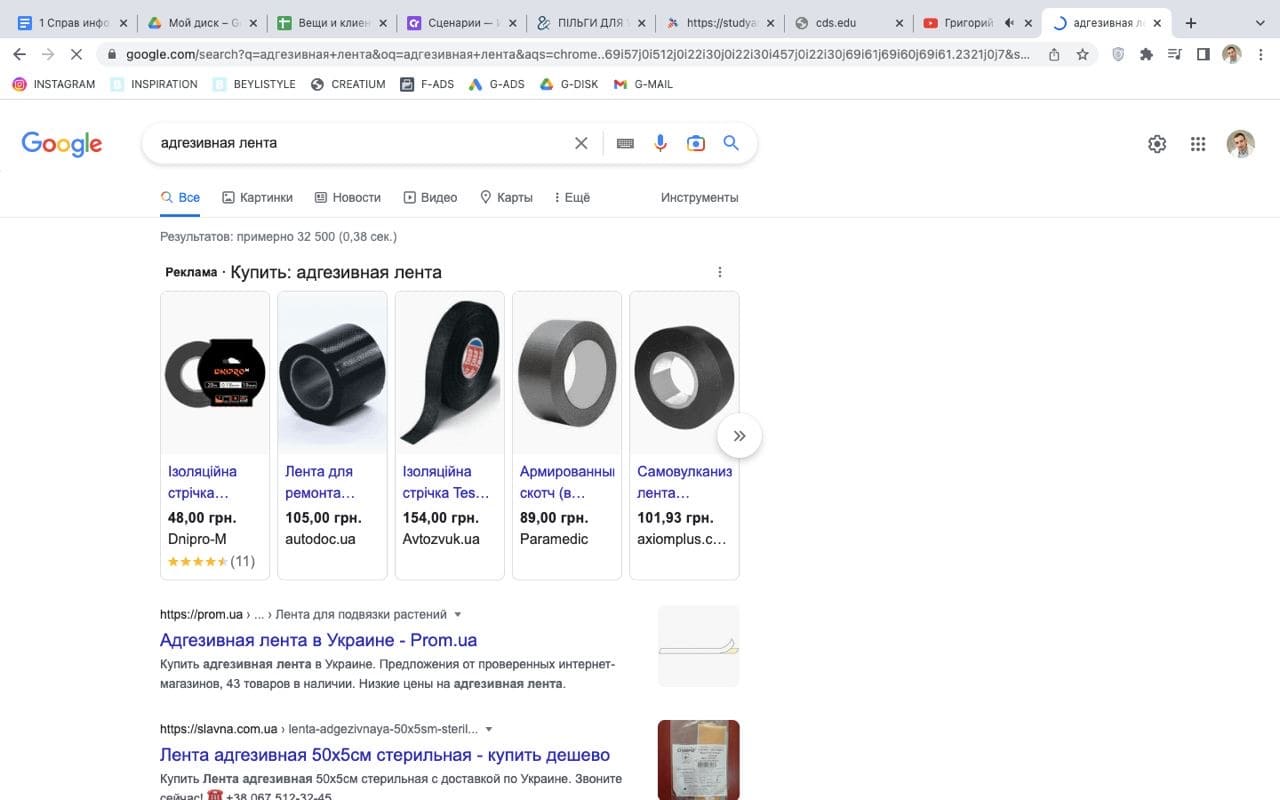The width and height of the screenshot is (1280, 800).
Task: Click the blue magnifier search button
Action: click(x=731, y=143)
